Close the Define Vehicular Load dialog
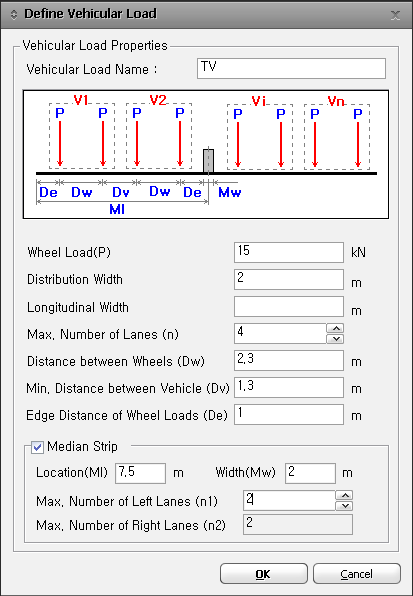413x596 pixels. pyautogui.click(x=396, y=15)
